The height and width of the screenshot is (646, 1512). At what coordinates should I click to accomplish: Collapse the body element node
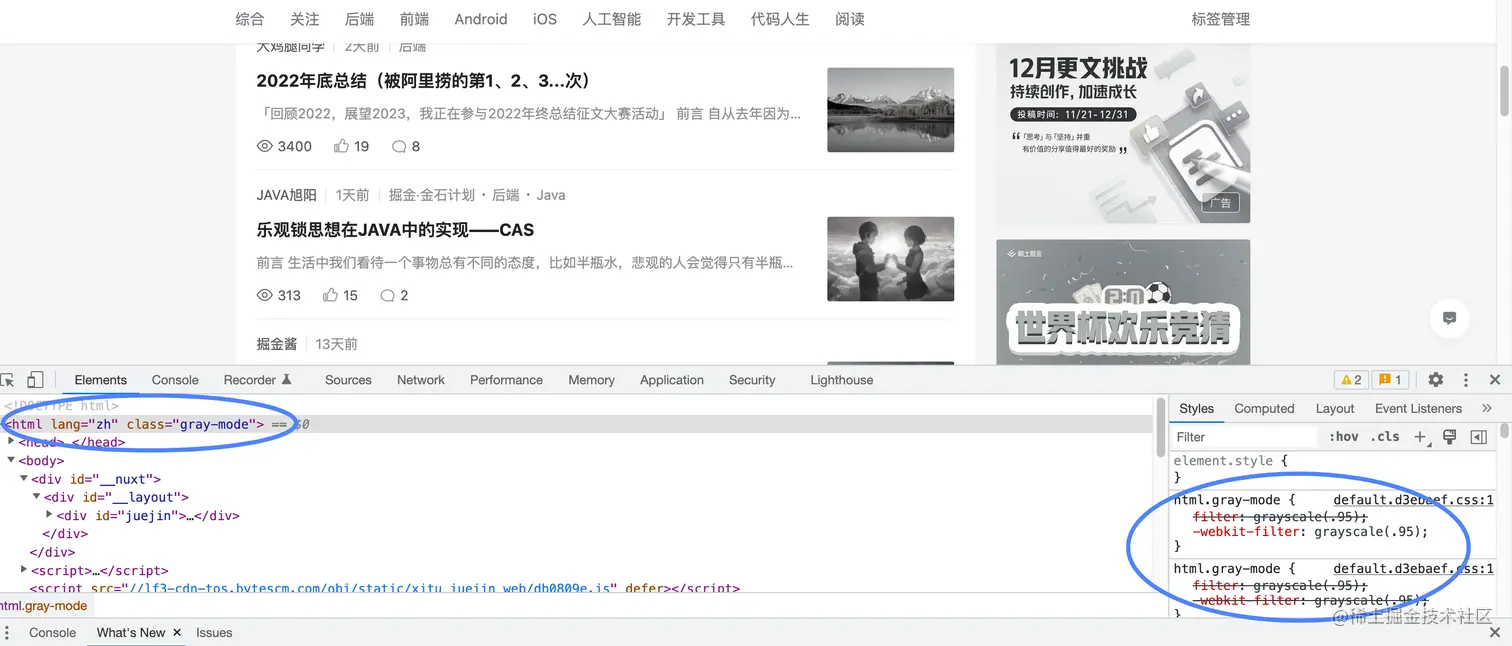[x=12, y=460]
